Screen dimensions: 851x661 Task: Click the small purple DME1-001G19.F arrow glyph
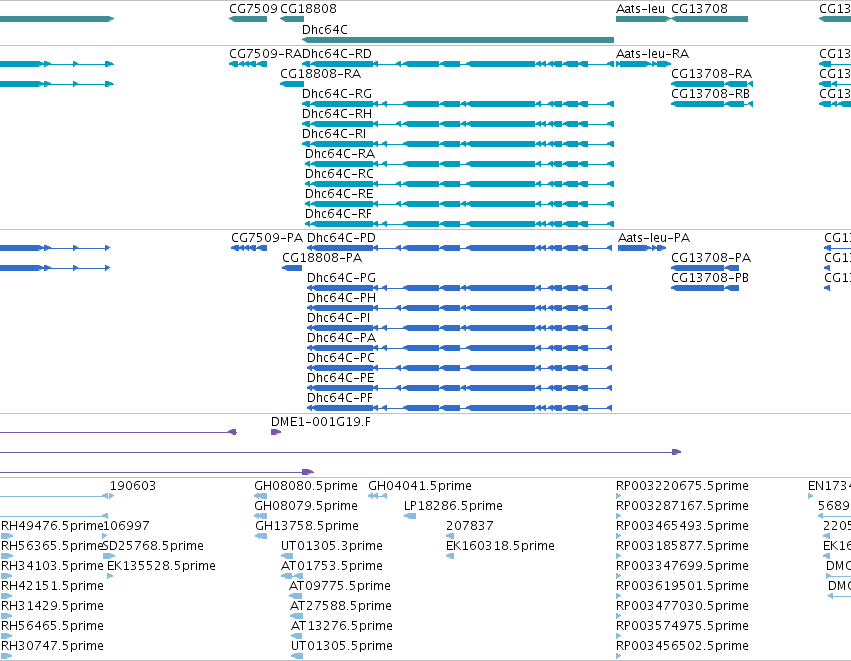click(276, 432)
